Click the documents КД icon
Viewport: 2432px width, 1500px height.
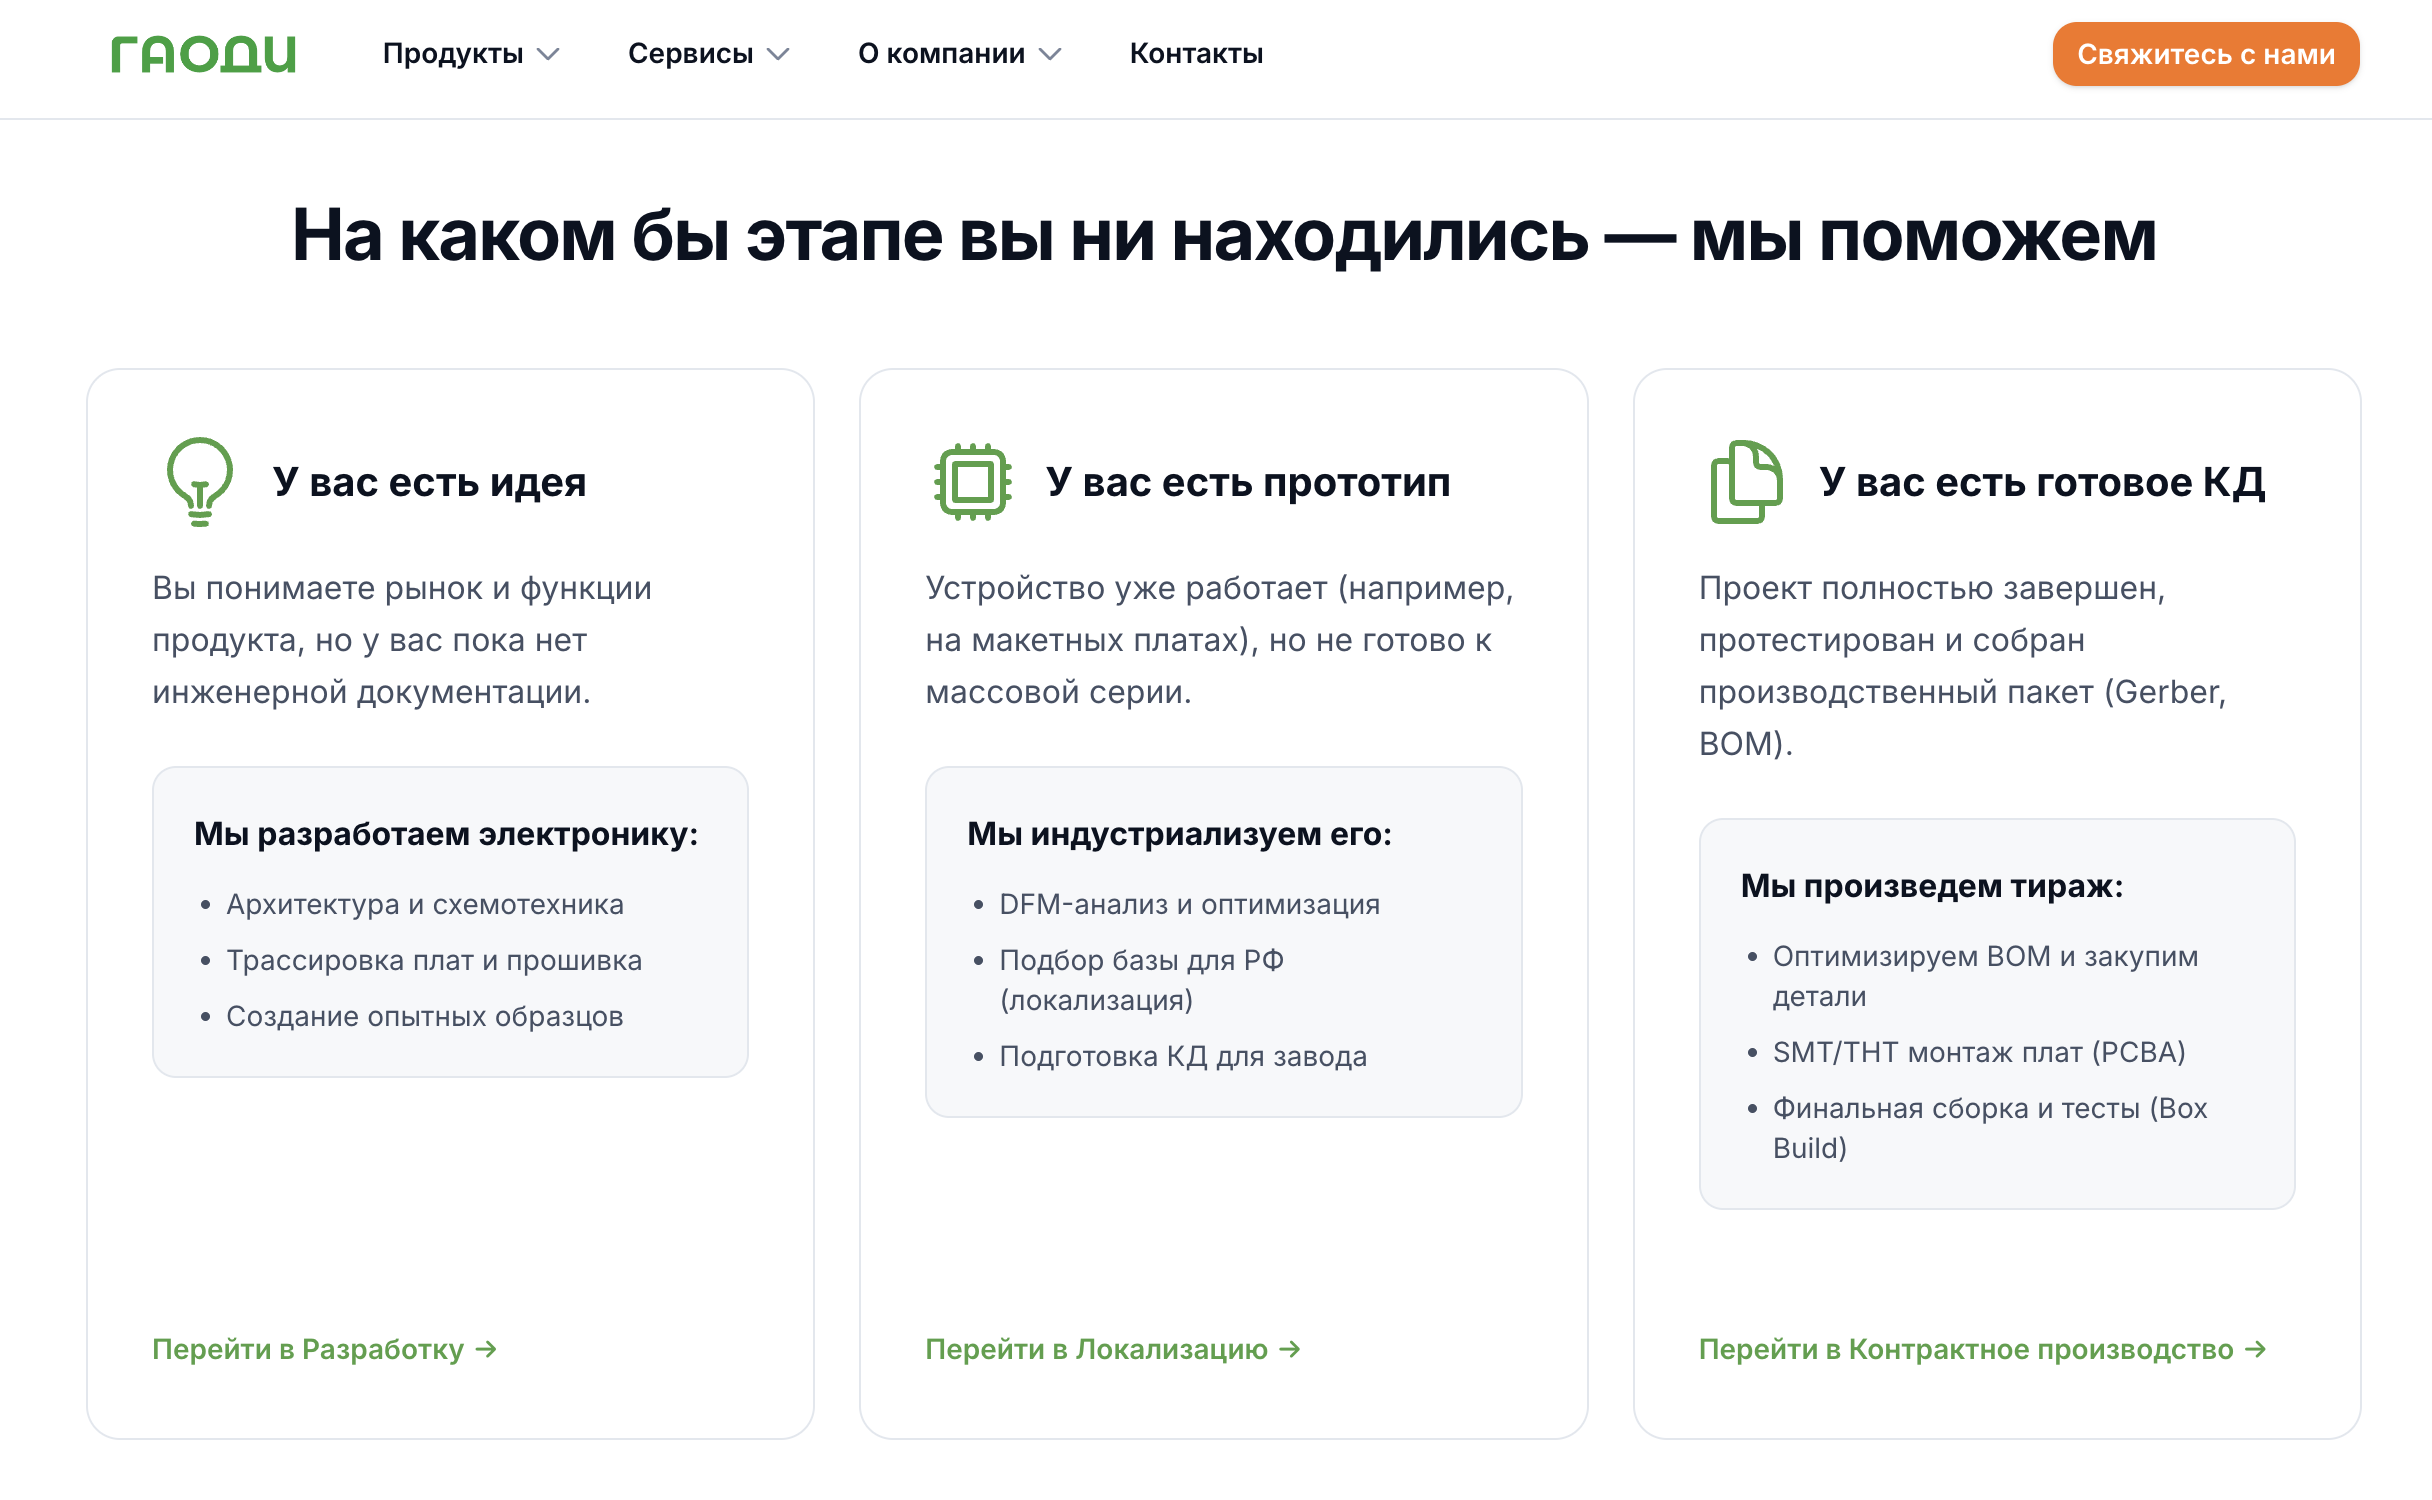[x=1745, y=482]
